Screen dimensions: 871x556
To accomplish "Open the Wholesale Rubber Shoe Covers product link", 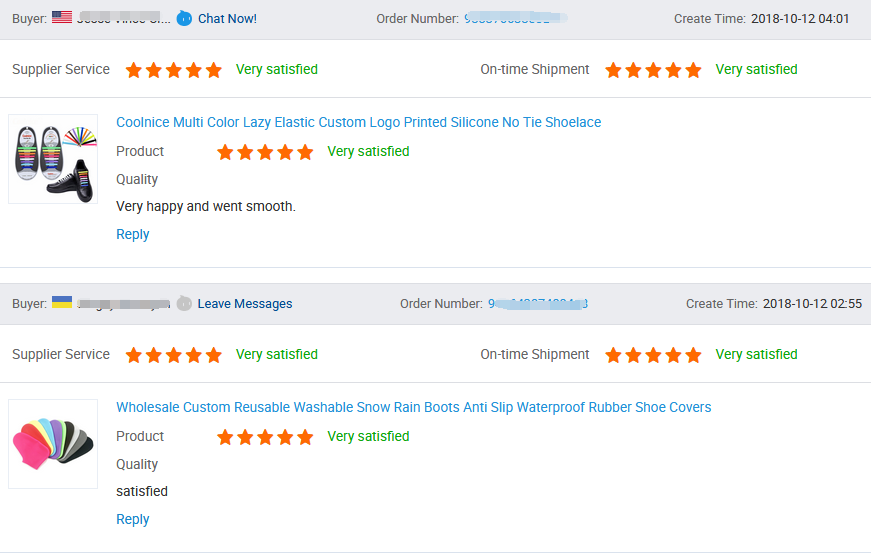I will 413,407.
